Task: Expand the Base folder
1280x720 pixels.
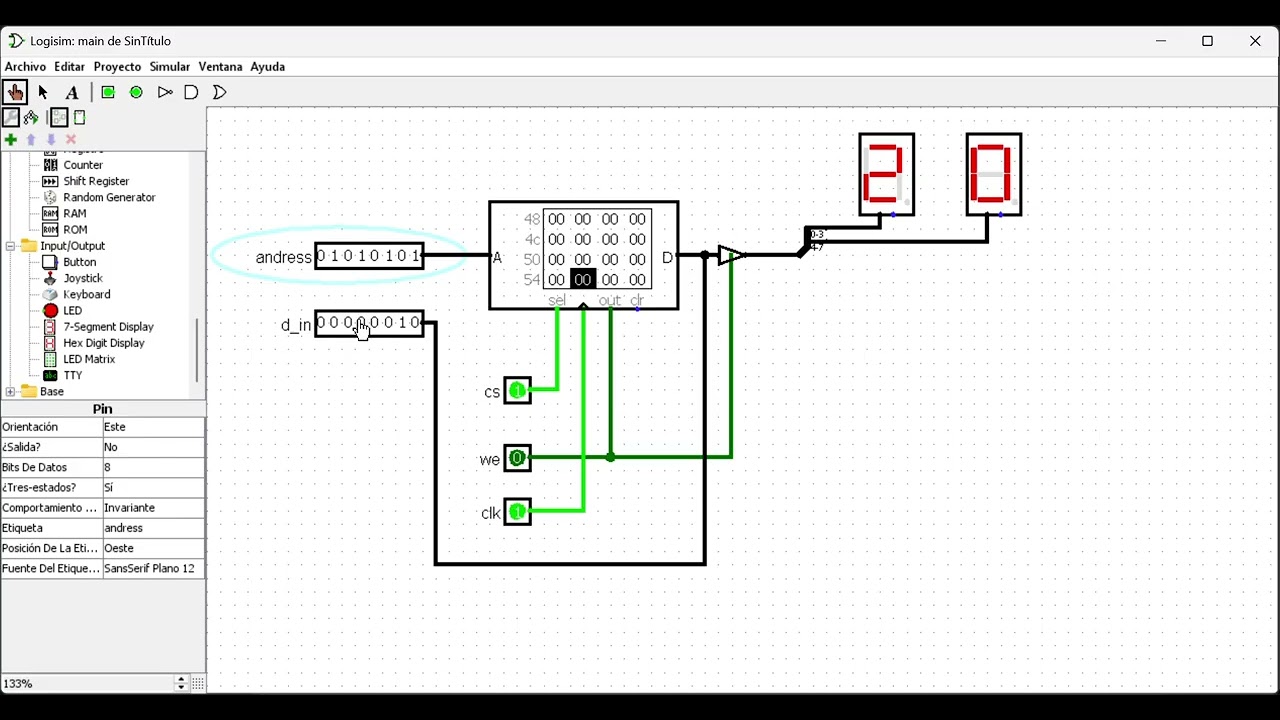Action: point(10,392)
